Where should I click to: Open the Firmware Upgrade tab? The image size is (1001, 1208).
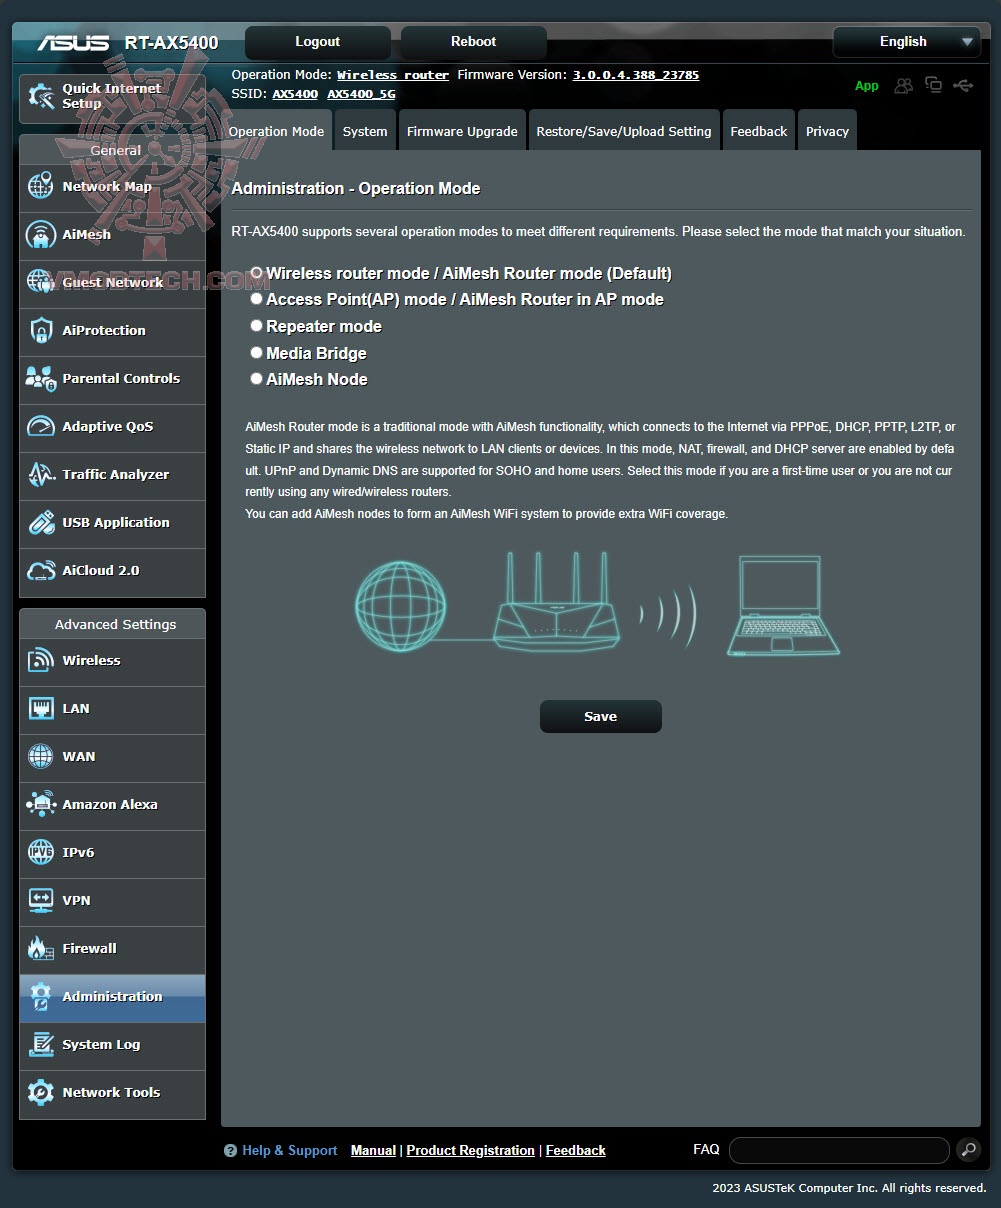click(462, 131)
